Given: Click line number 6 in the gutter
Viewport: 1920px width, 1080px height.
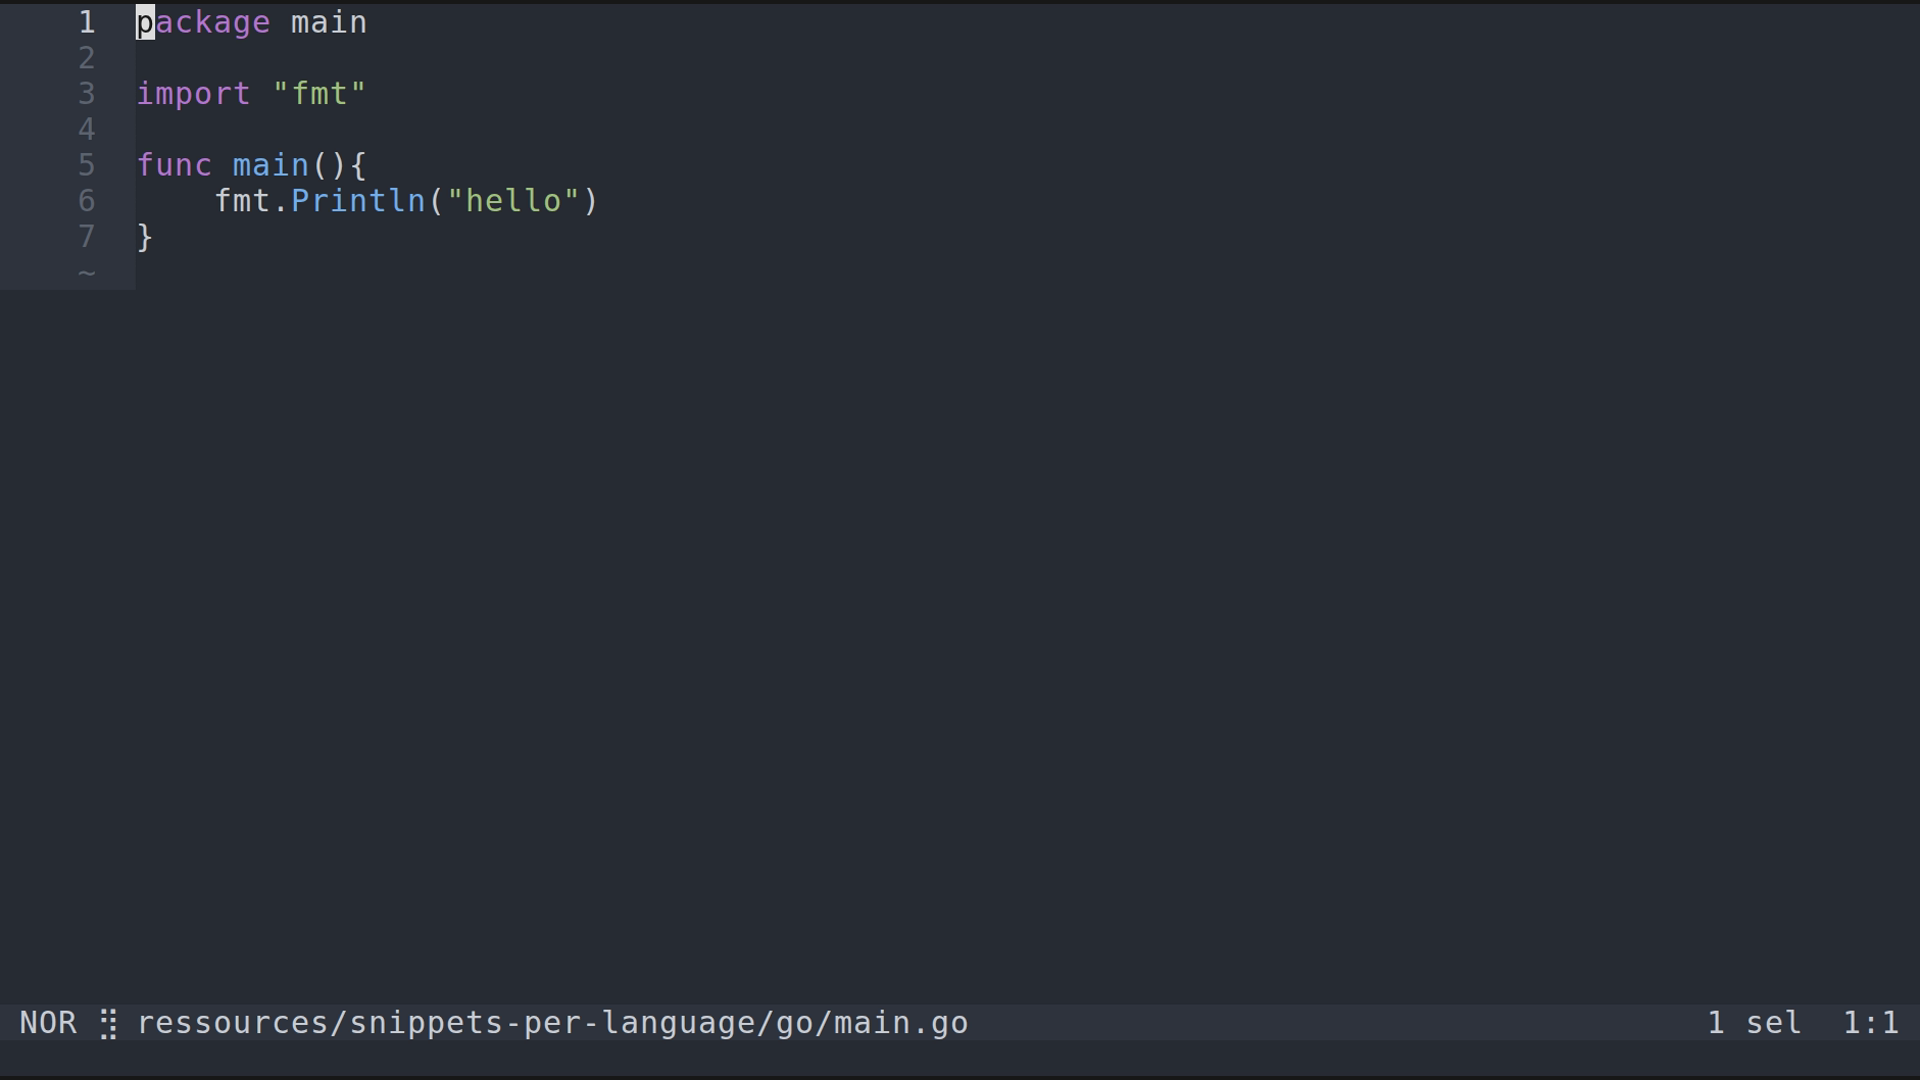Looking at the screenshot, I should point(87,201).
